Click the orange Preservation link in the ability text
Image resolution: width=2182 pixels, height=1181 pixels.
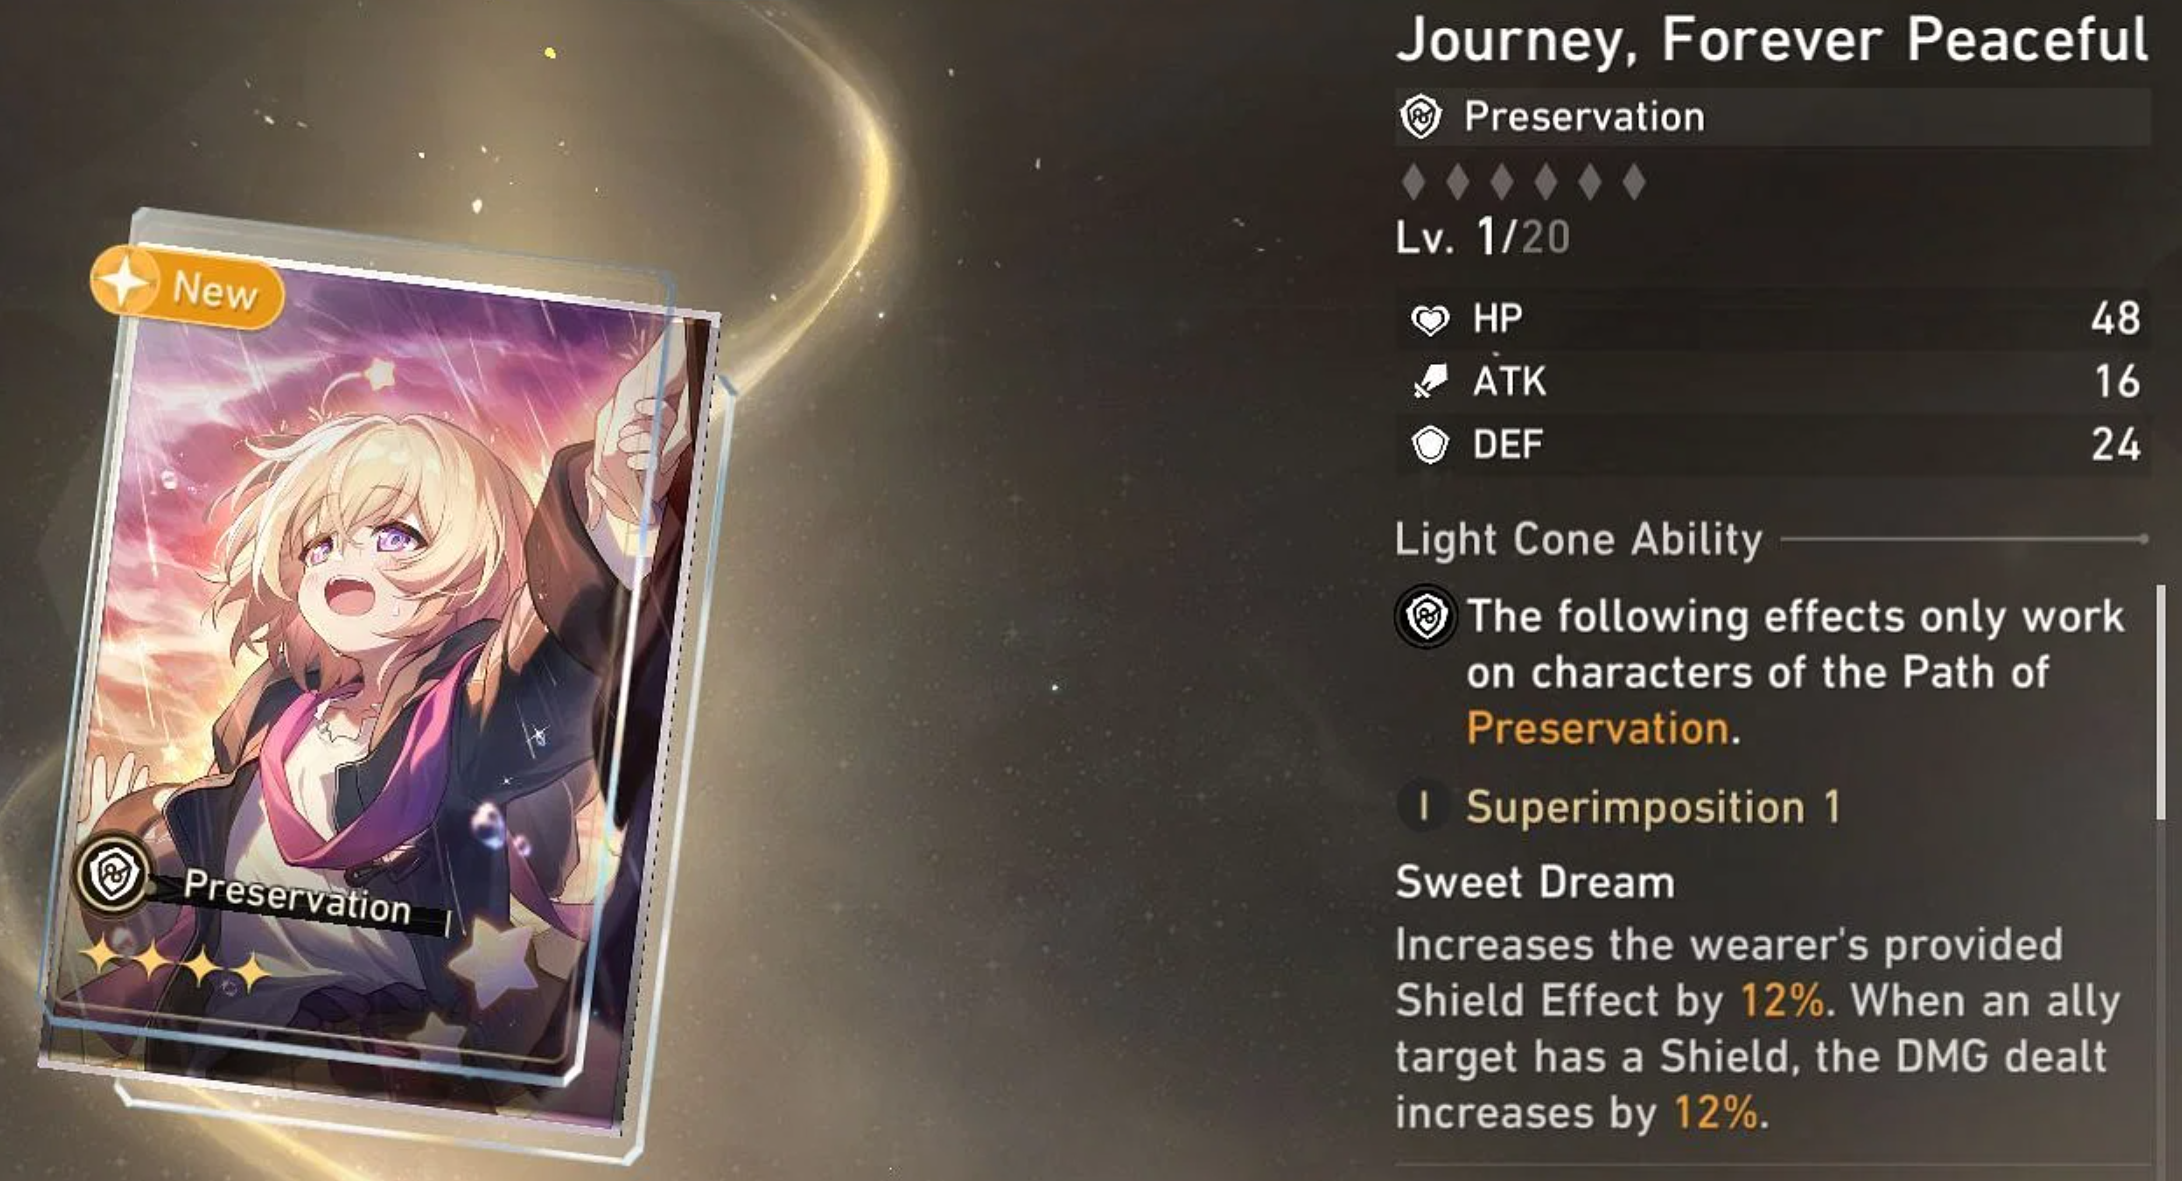(1597, 728)
